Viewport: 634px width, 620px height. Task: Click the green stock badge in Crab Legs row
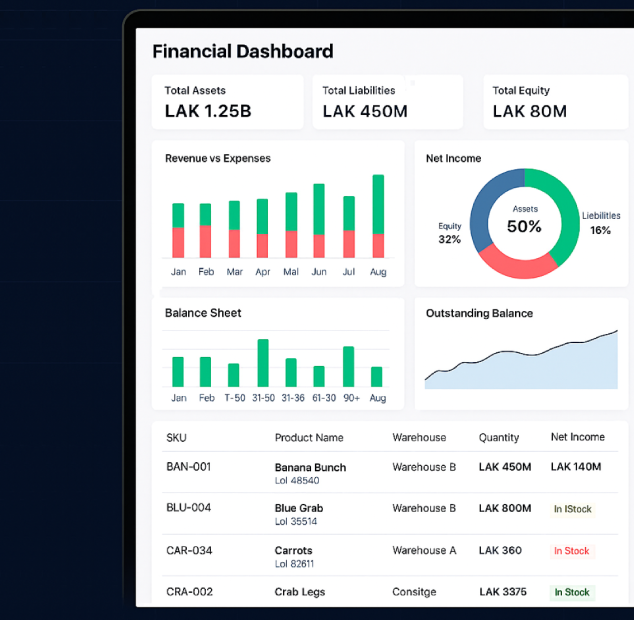coord(572,592)
